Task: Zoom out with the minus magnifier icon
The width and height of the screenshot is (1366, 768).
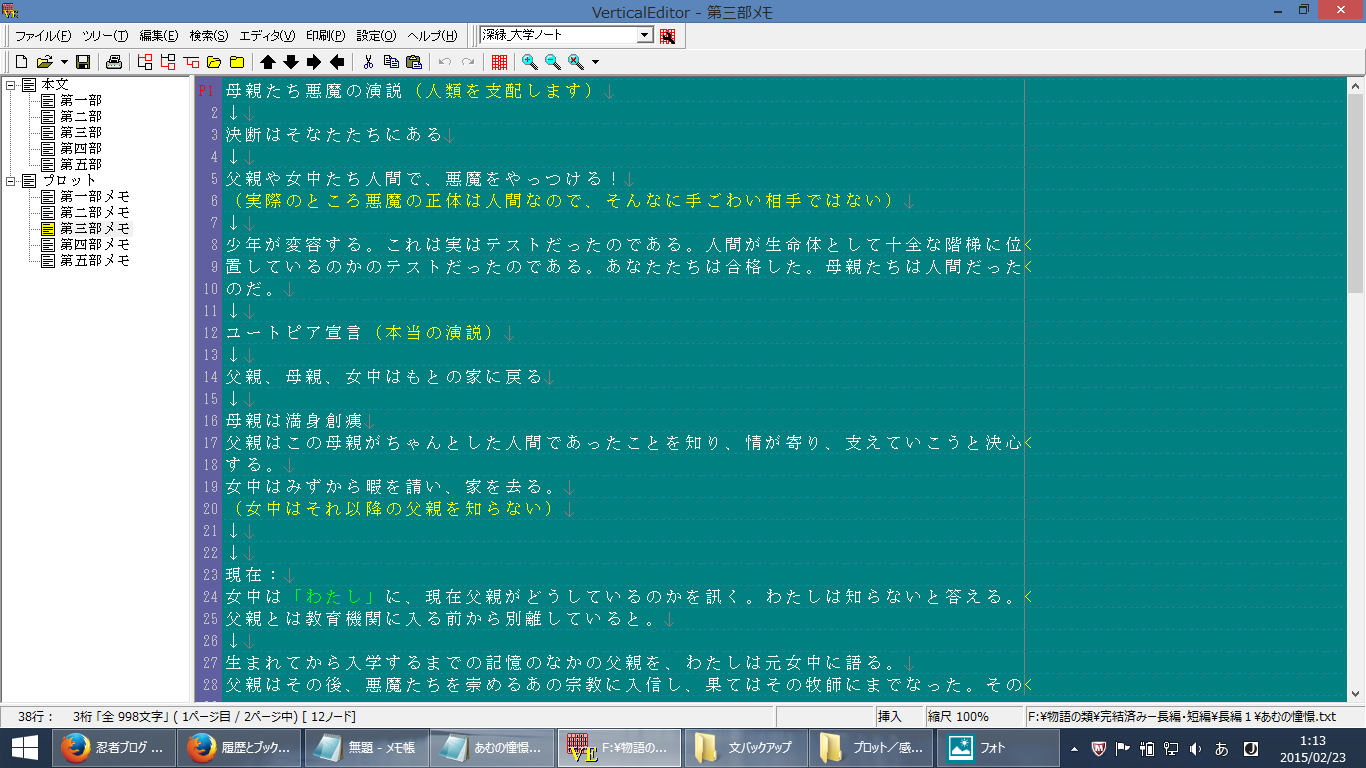Action: [553, 62]
